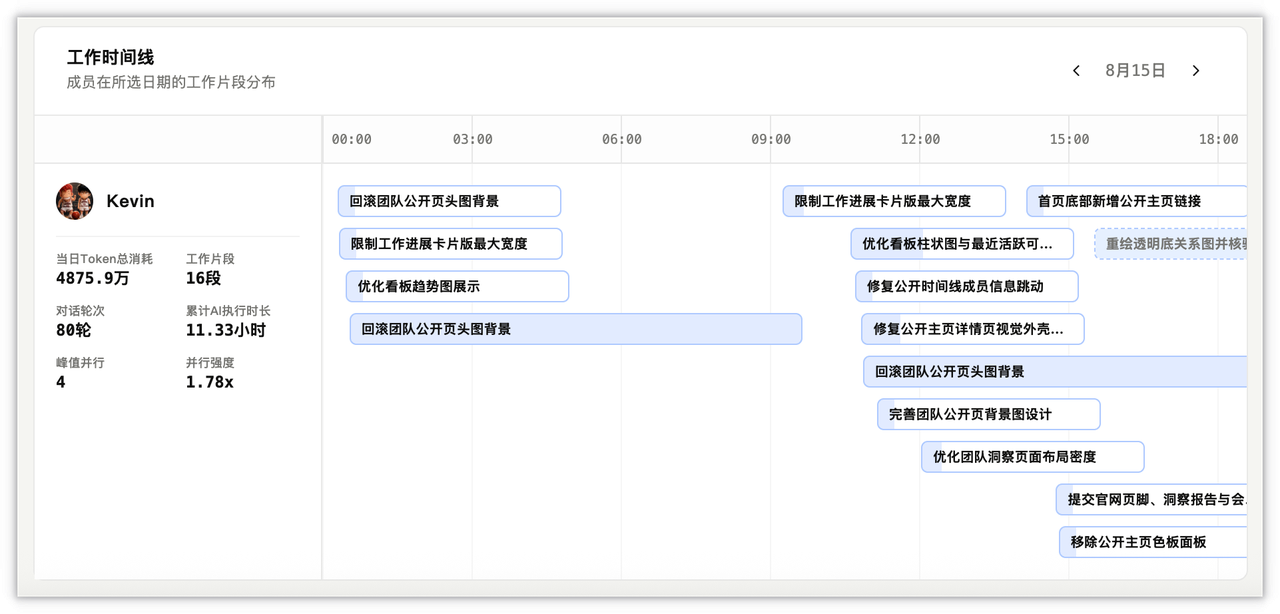
Task: Click the 累计AI执行时长 stat label
Action: coord(228,311)
